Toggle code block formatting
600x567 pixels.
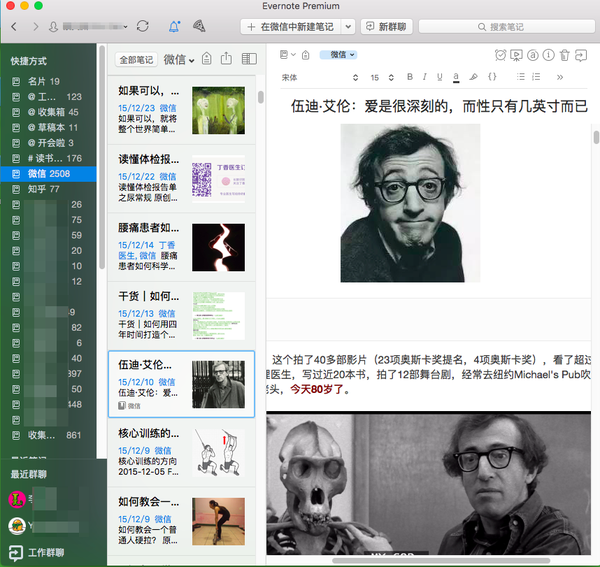tap(492, 77)
